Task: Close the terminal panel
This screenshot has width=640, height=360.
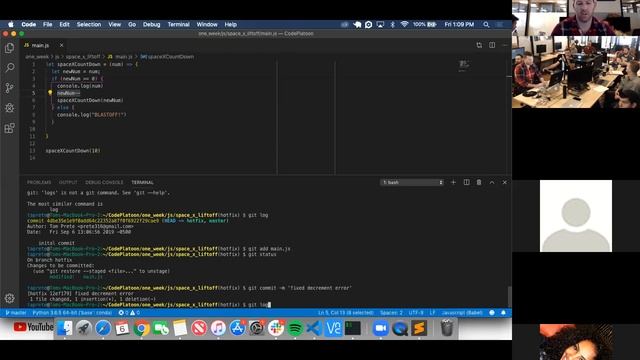Action: point(504,182)
